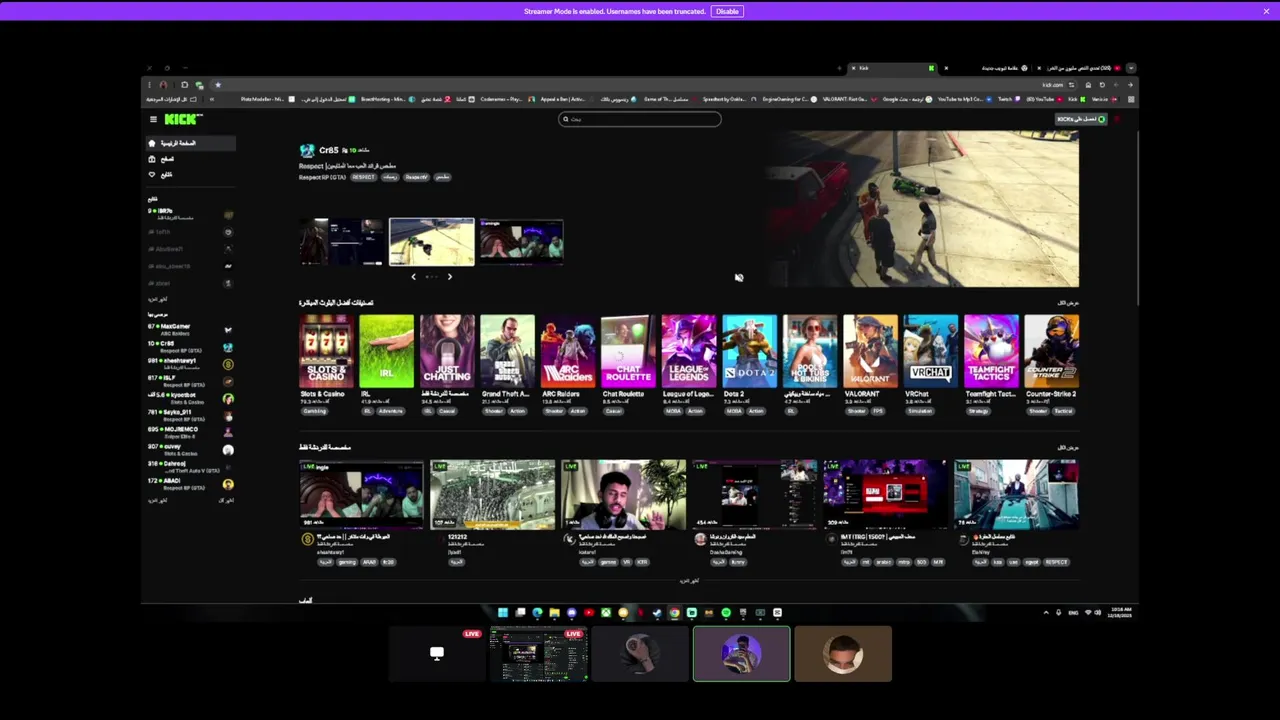Open the Grand Theft Auto category card
This screenshot has width=1280, height=720.
point(507,350)
